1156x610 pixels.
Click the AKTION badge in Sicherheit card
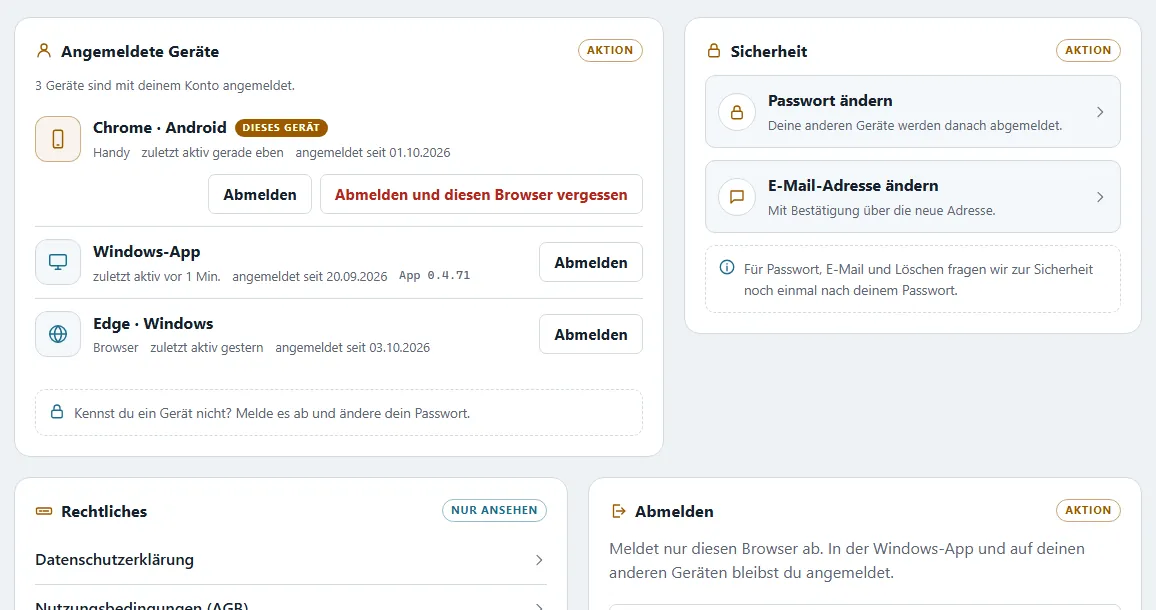1088,50
